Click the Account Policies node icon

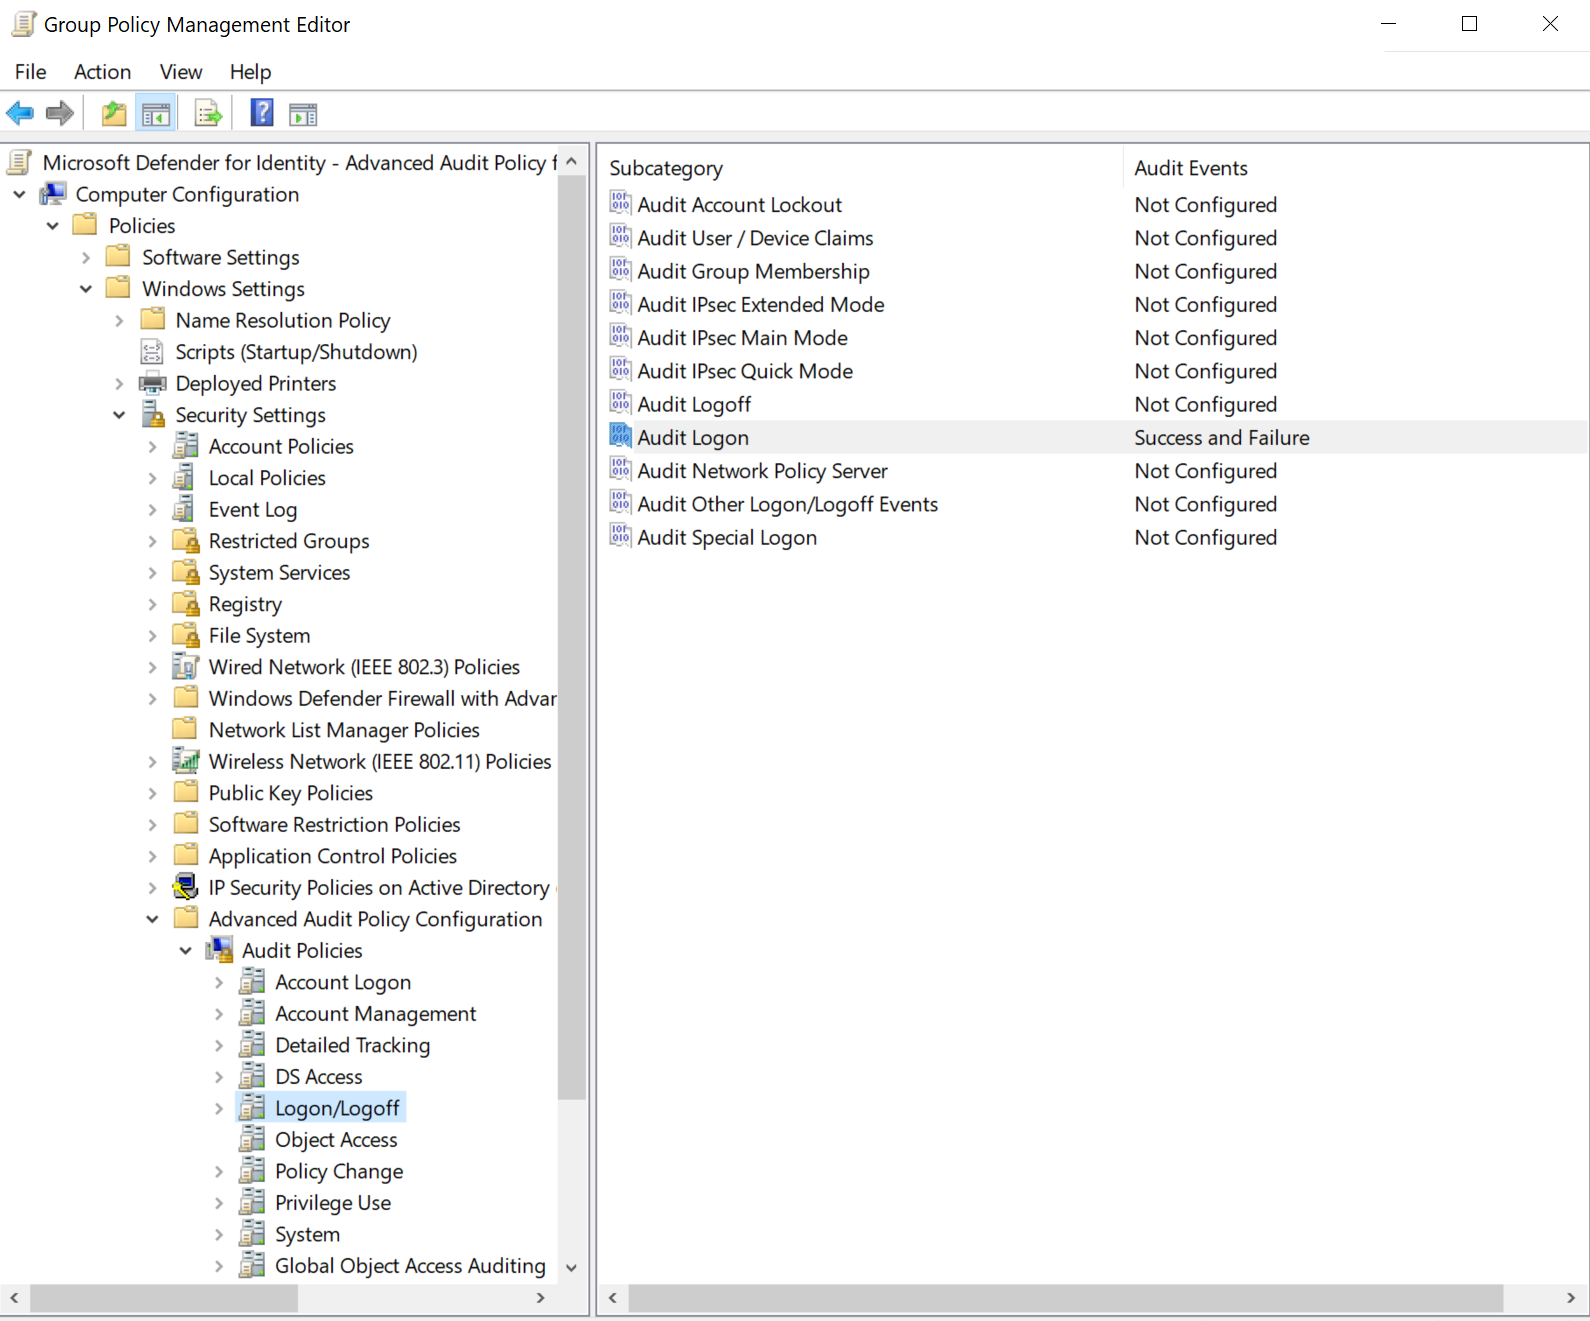pos(185,446)
